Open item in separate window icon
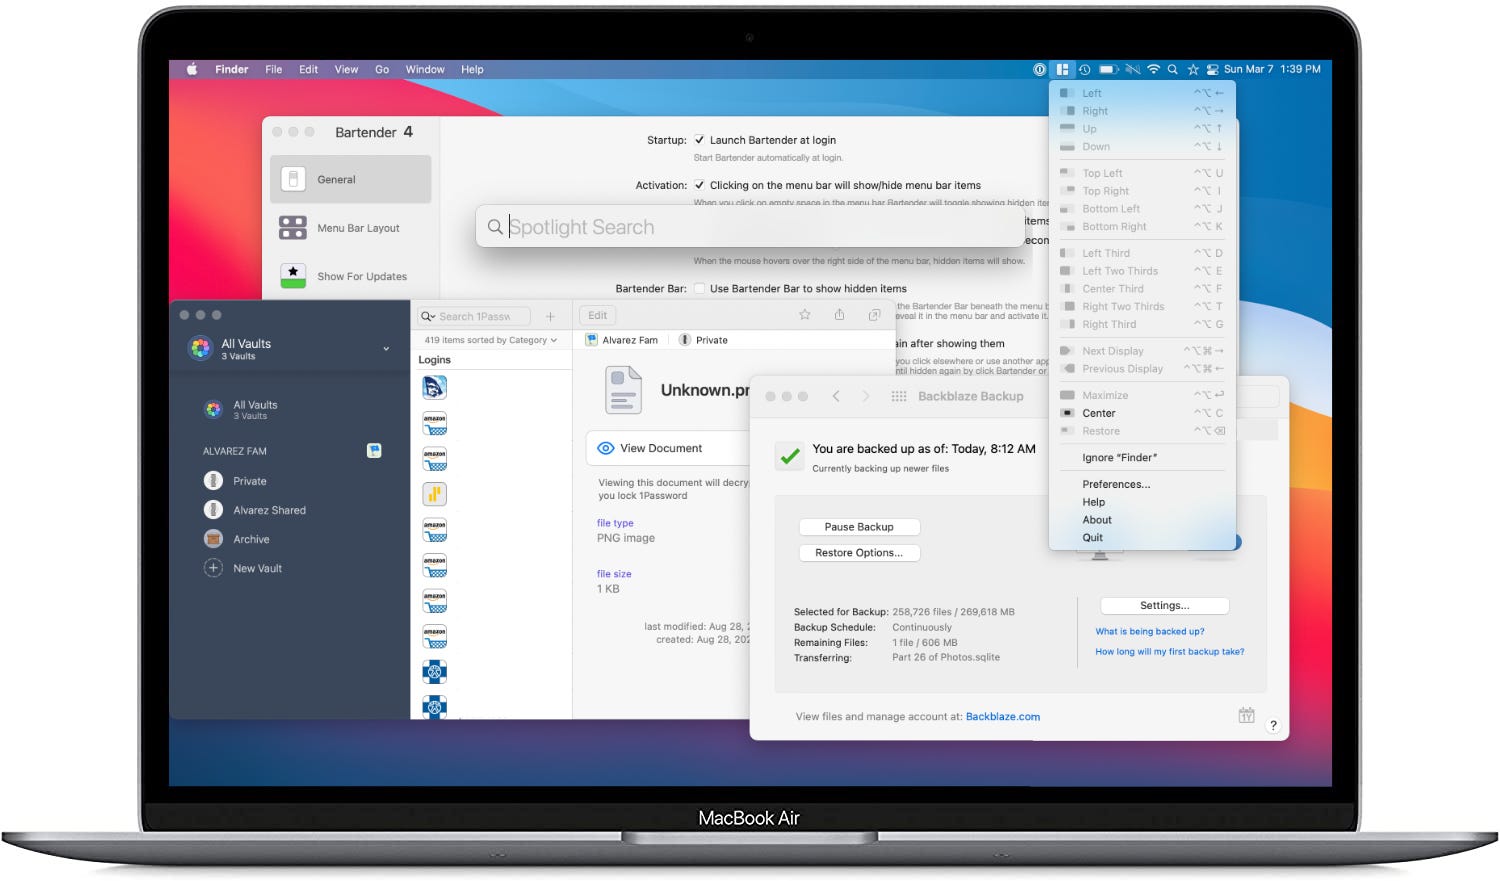The width and height of the screenshot is (1500, 881). (x=874, y=315)
